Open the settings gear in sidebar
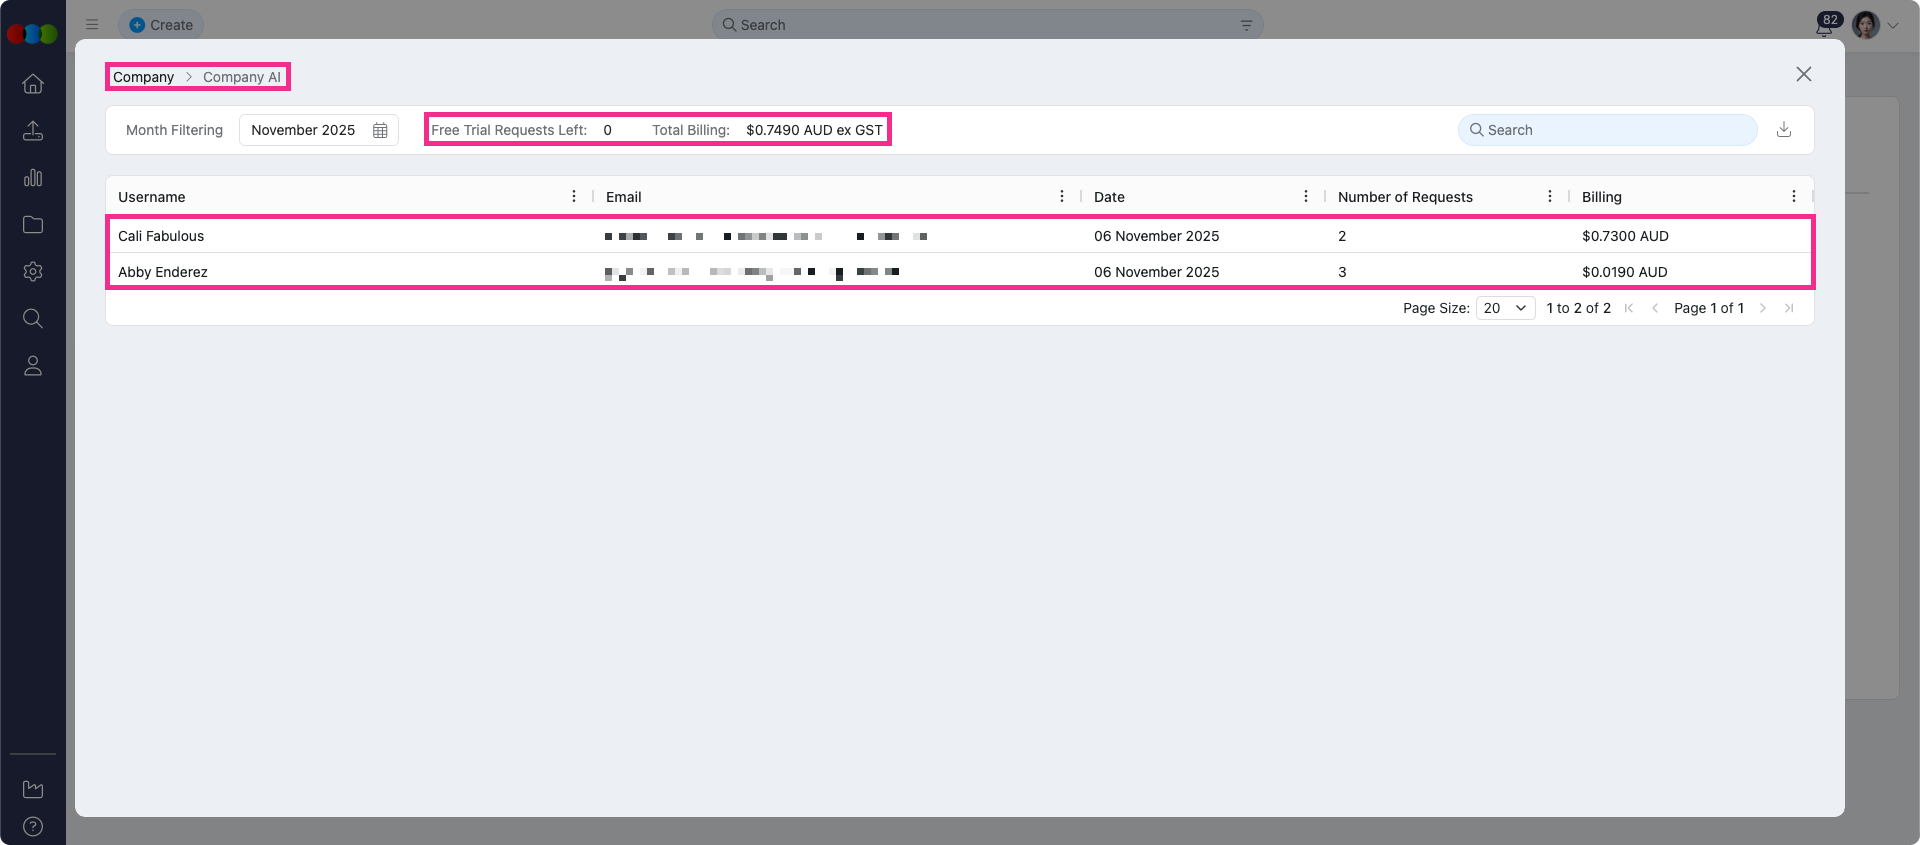This screenshot has width=1920, height=845. tap(33, 272)
